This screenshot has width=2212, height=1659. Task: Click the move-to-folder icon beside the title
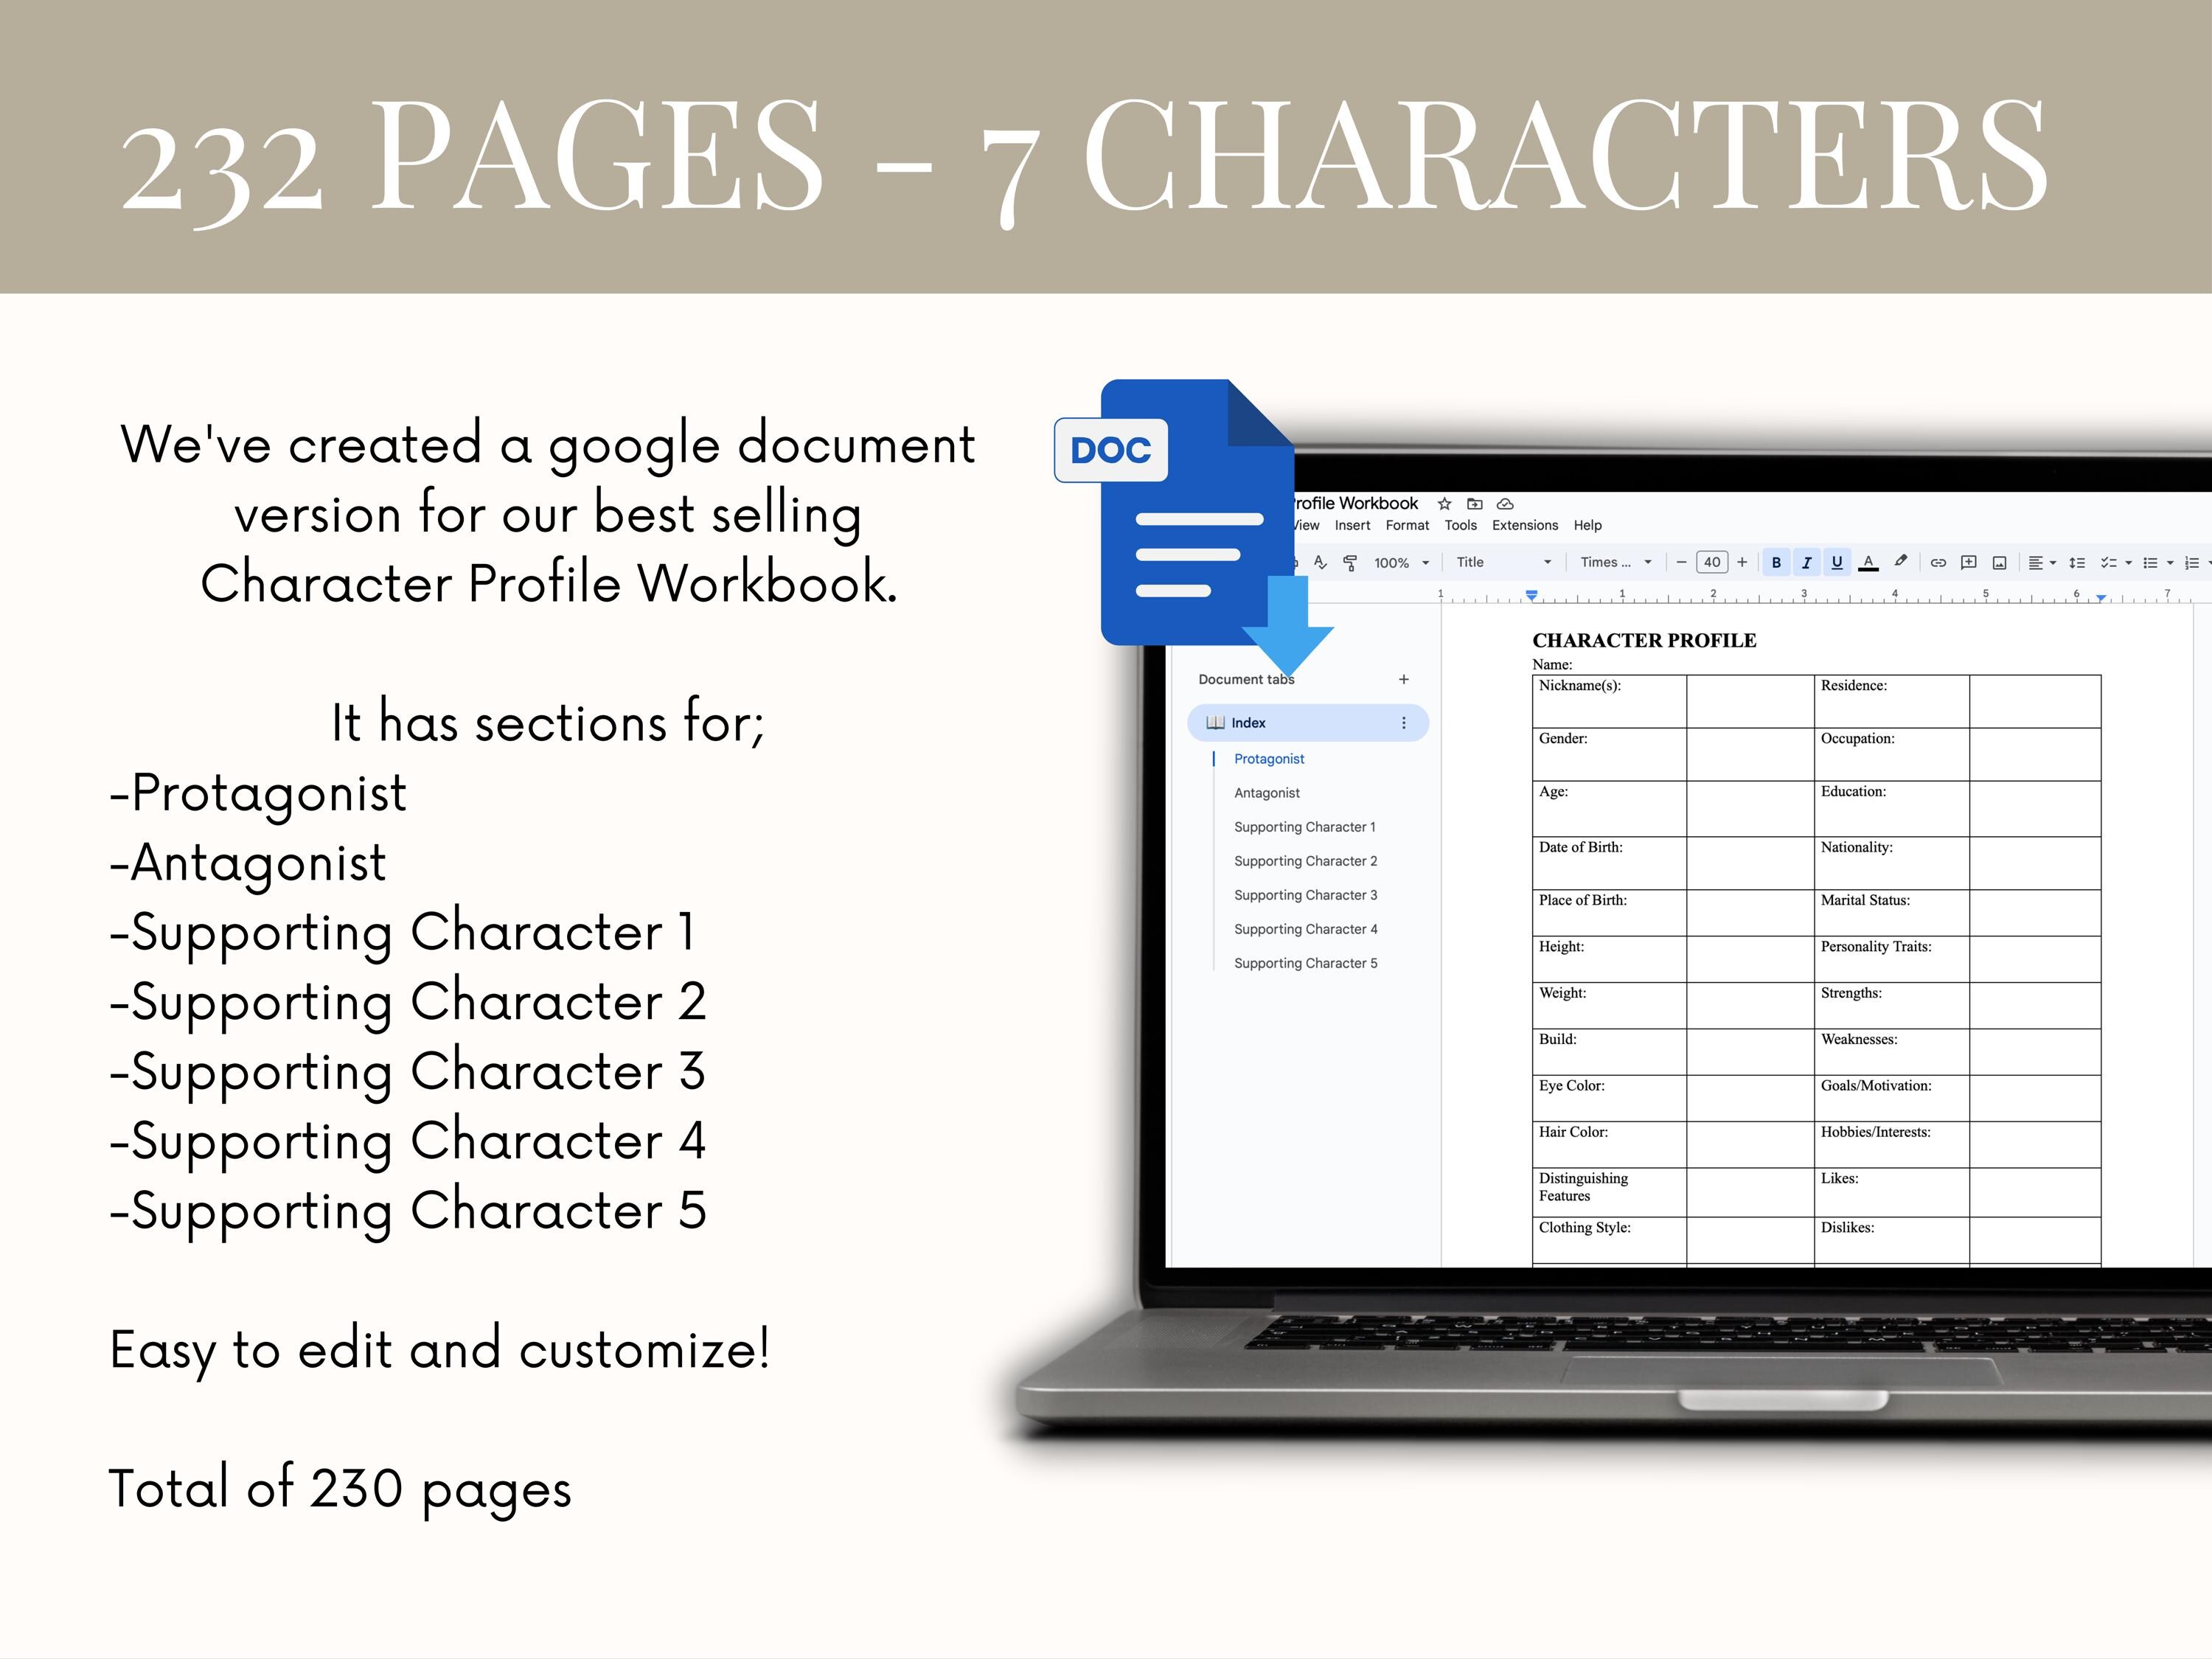tap(1474, 504)
